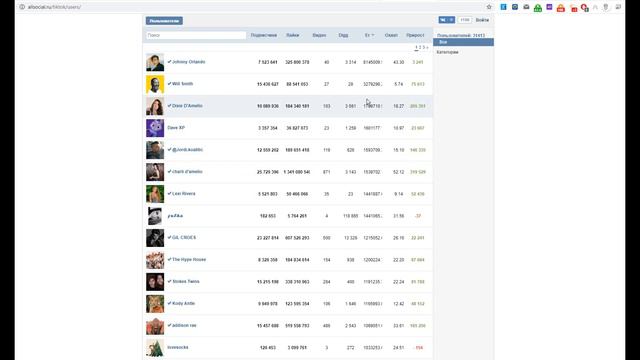
Task: Sort table by the Er column
Action: click(369, 36)
